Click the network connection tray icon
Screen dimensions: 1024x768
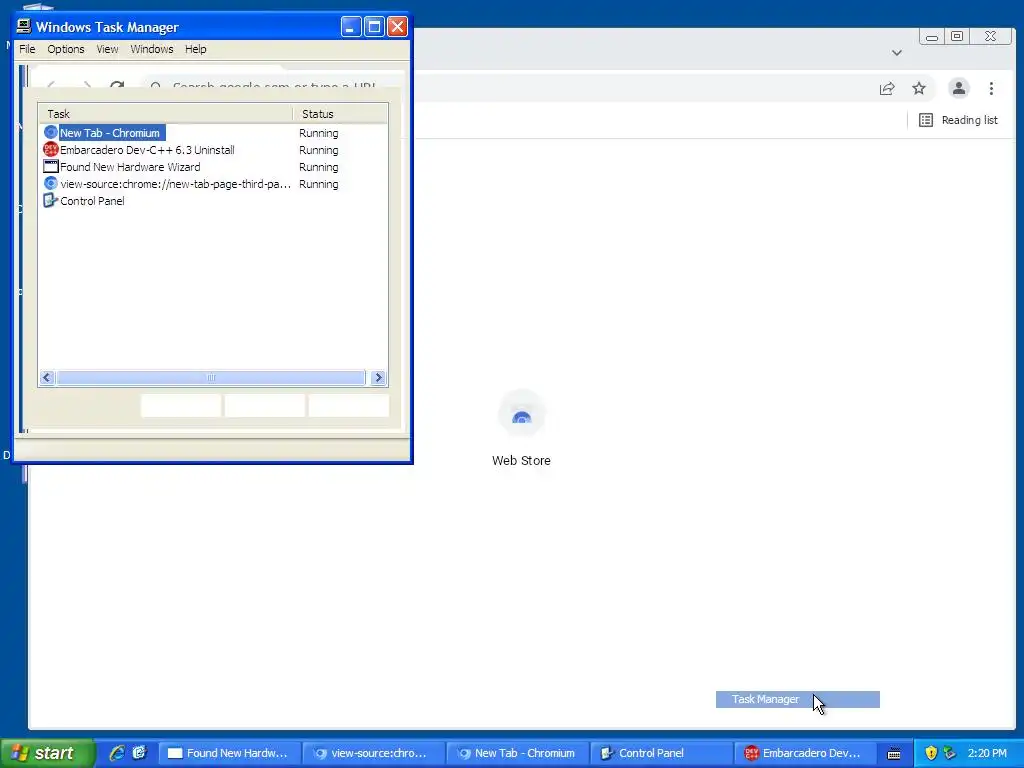950,753
